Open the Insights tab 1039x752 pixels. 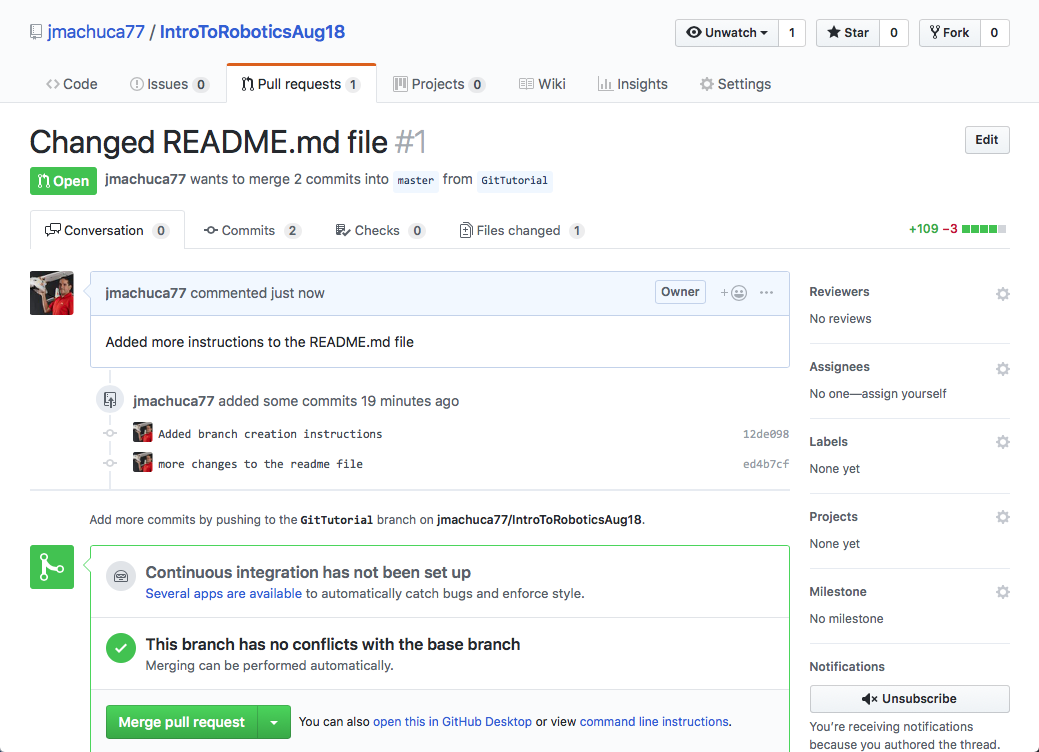(633, 84)
